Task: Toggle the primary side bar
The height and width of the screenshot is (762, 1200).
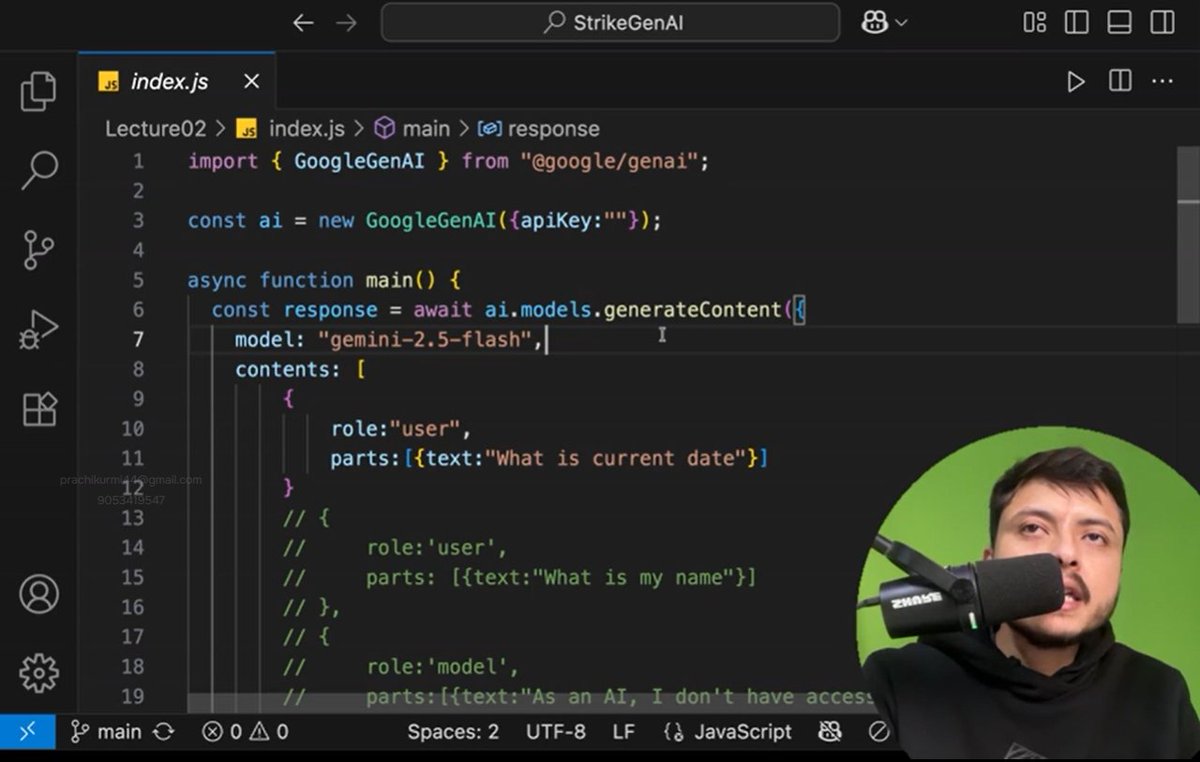Action: click(x=1077, y=22)
